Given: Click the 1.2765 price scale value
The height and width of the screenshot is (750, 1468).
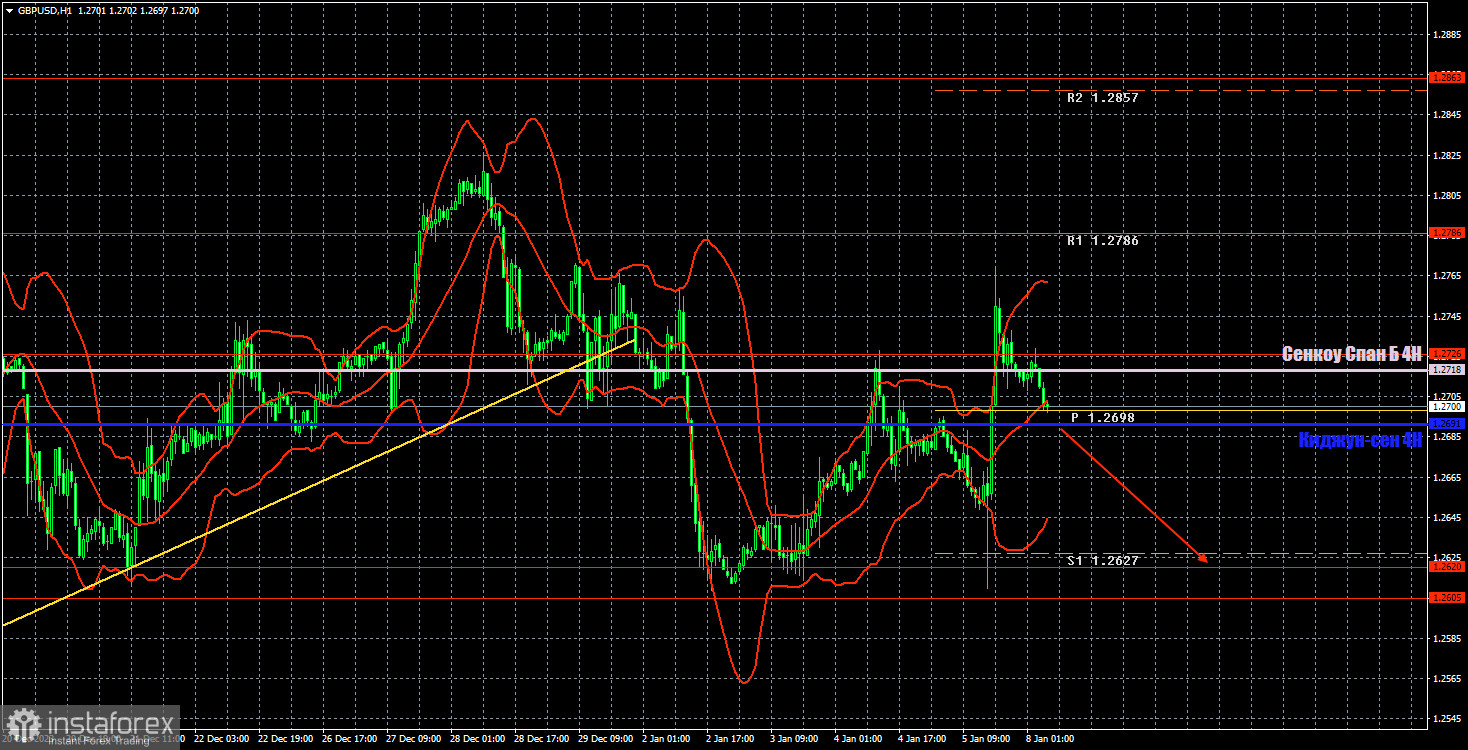Looking at the screenshot, I should coord(1447,276).
